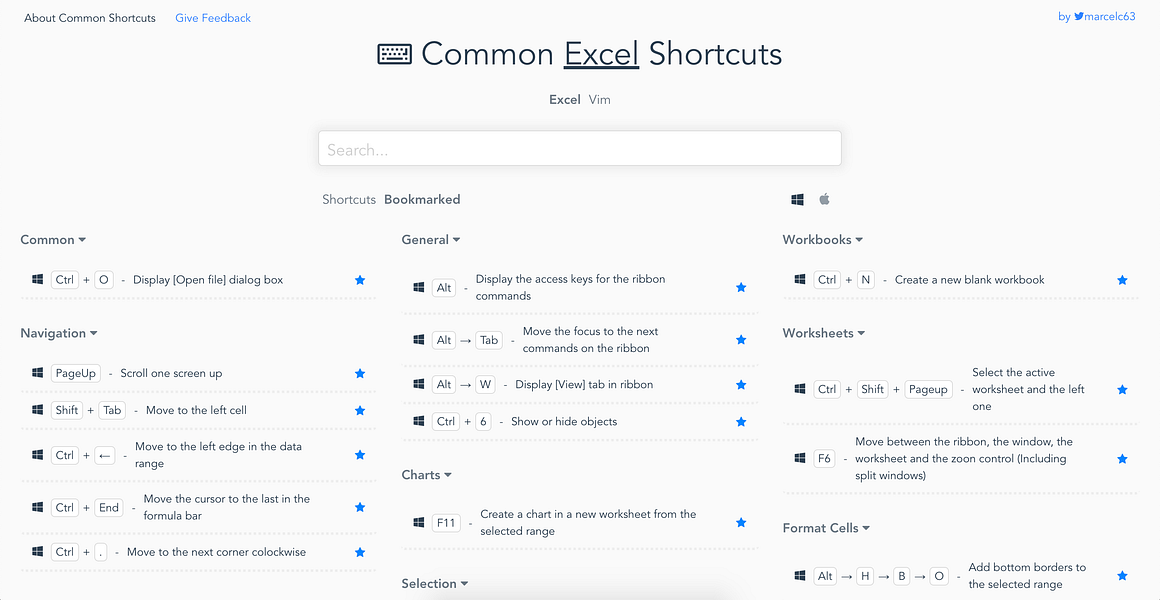Click the Twitter bird icon beside marcelc63
Screen dimensions: 1160x600
1078,16
